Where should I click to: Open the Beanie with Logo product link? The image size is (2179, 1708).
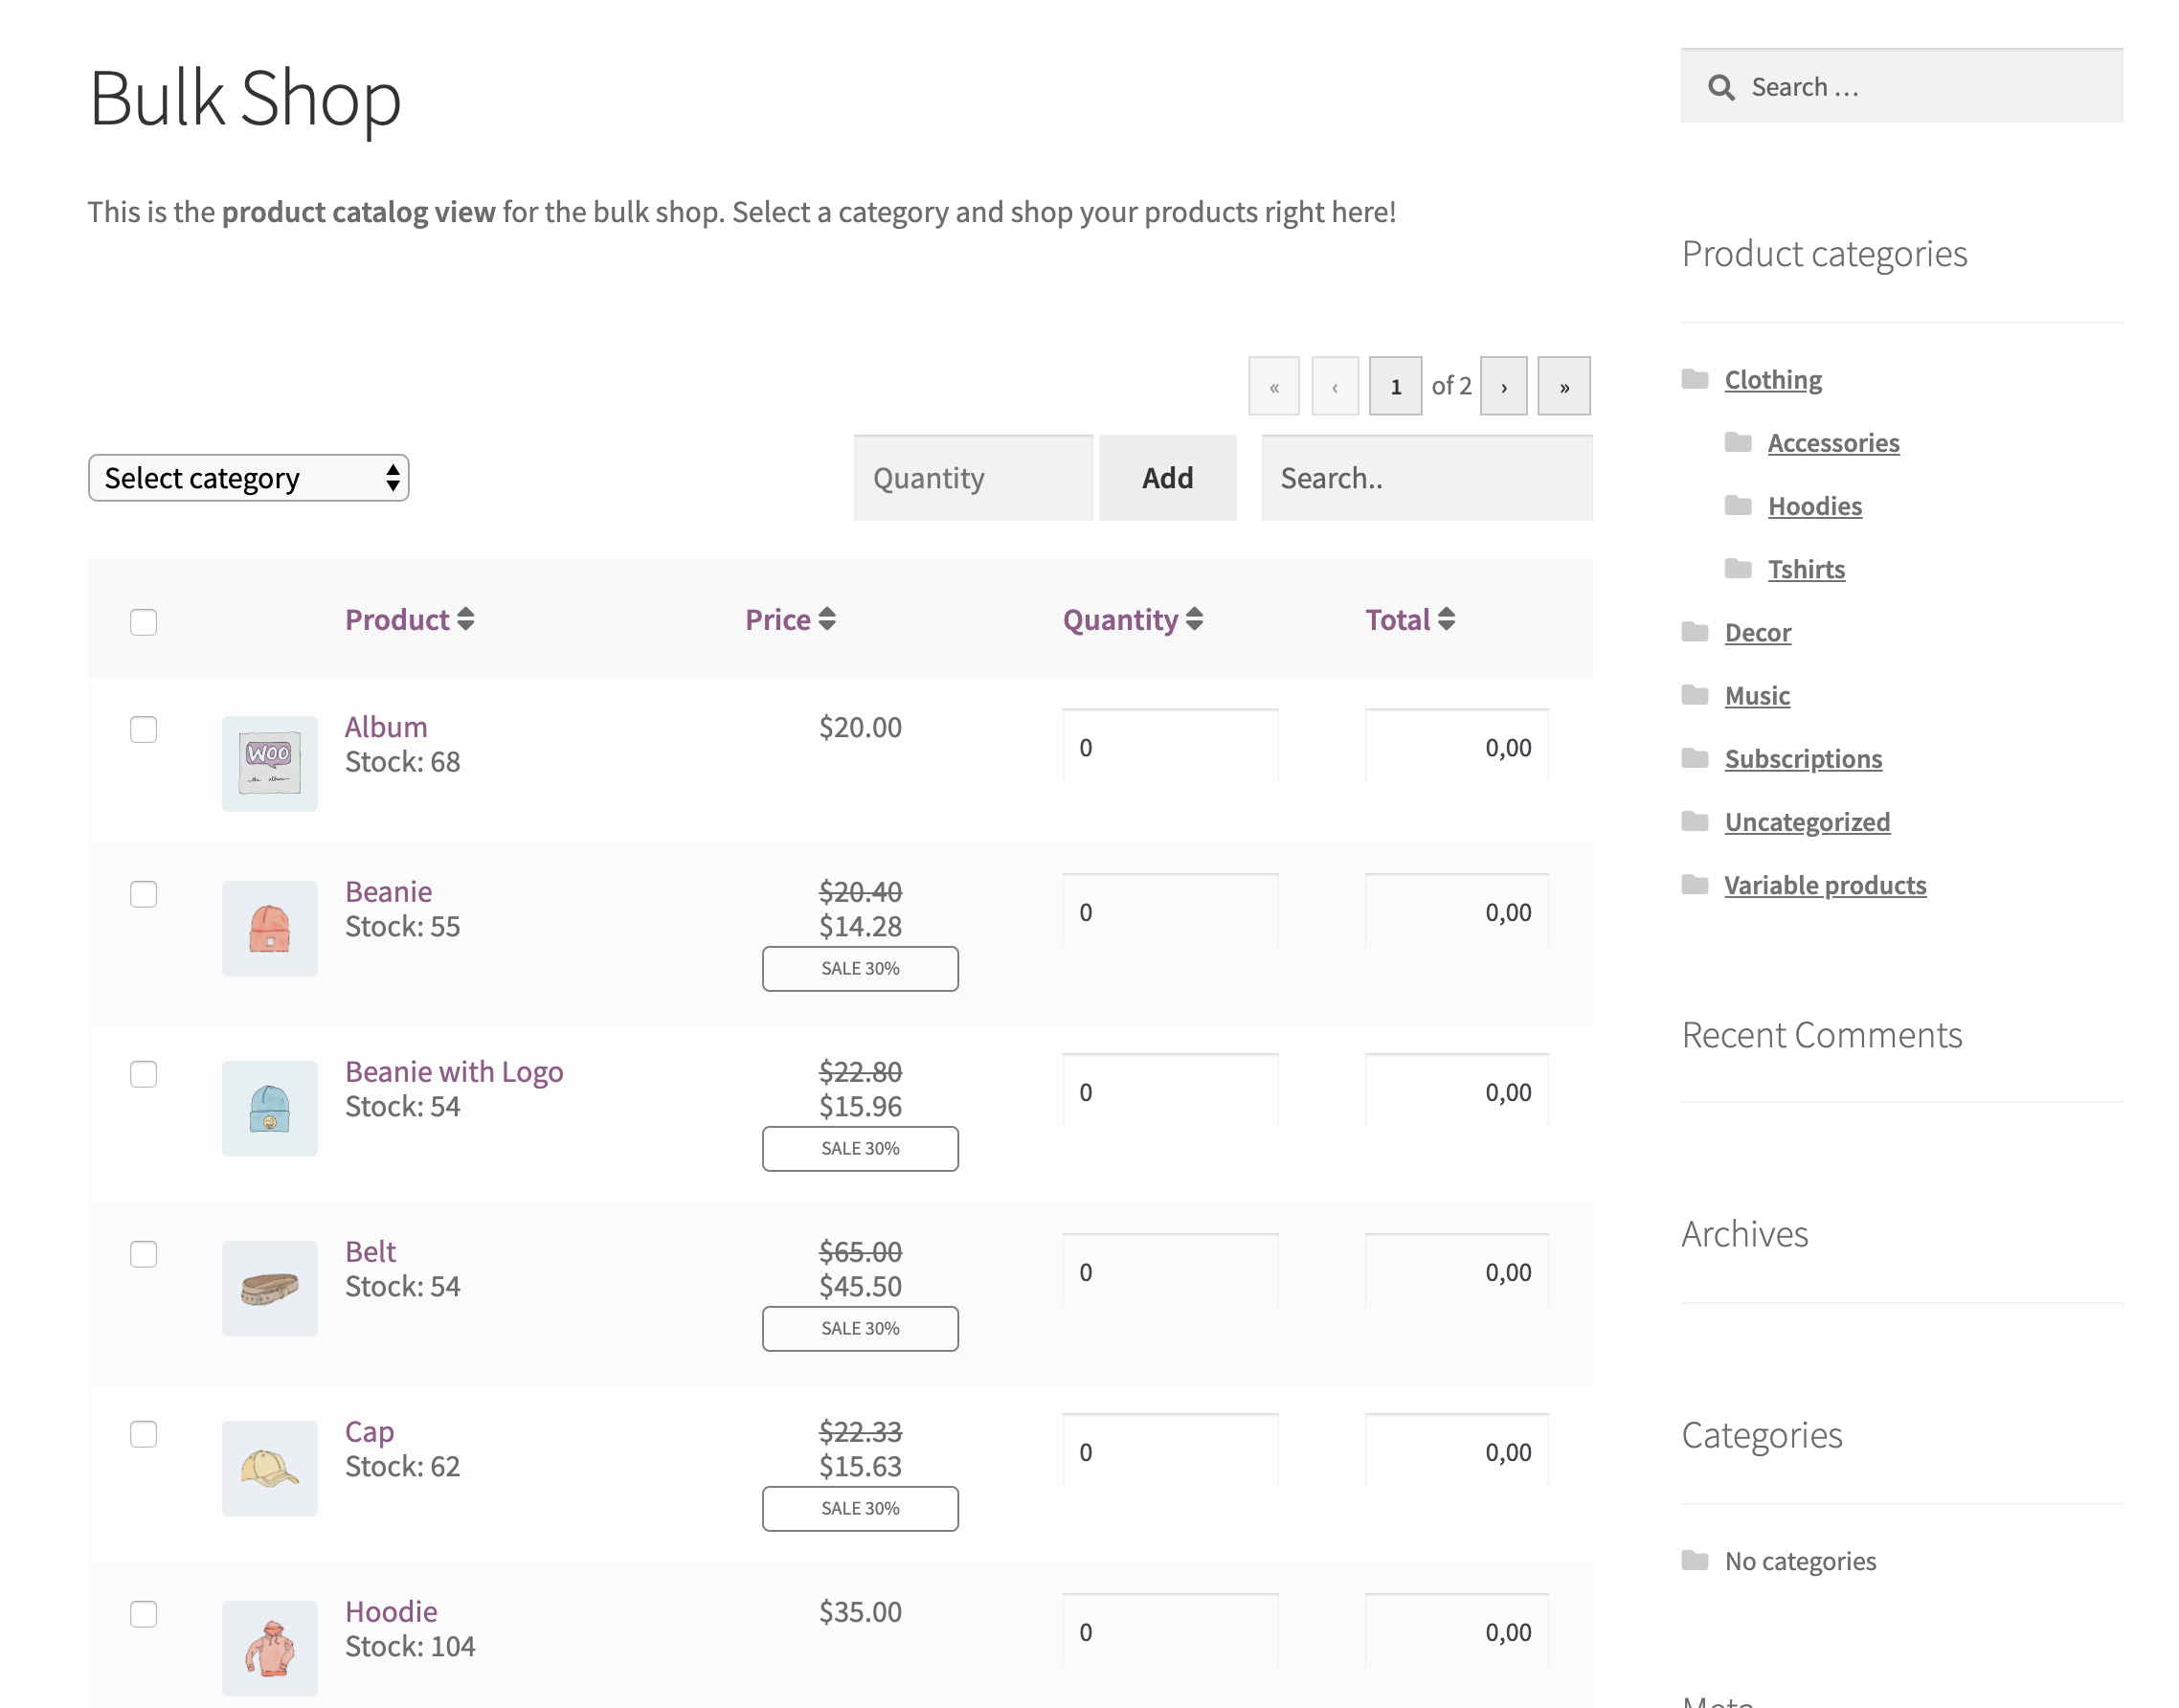[x=454, y=1071]
